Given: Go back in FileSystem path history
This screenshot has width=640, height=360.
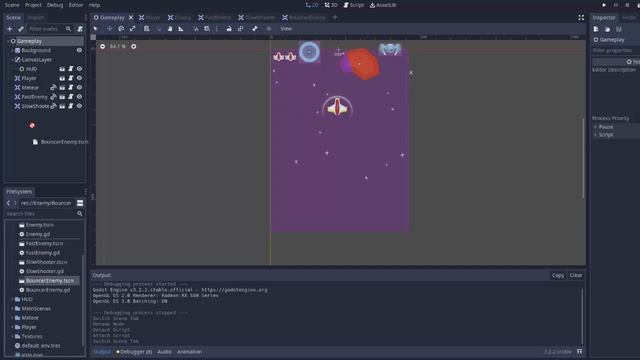Looking at the screenshot, I should pyautogui.click(x=8, y=203).
